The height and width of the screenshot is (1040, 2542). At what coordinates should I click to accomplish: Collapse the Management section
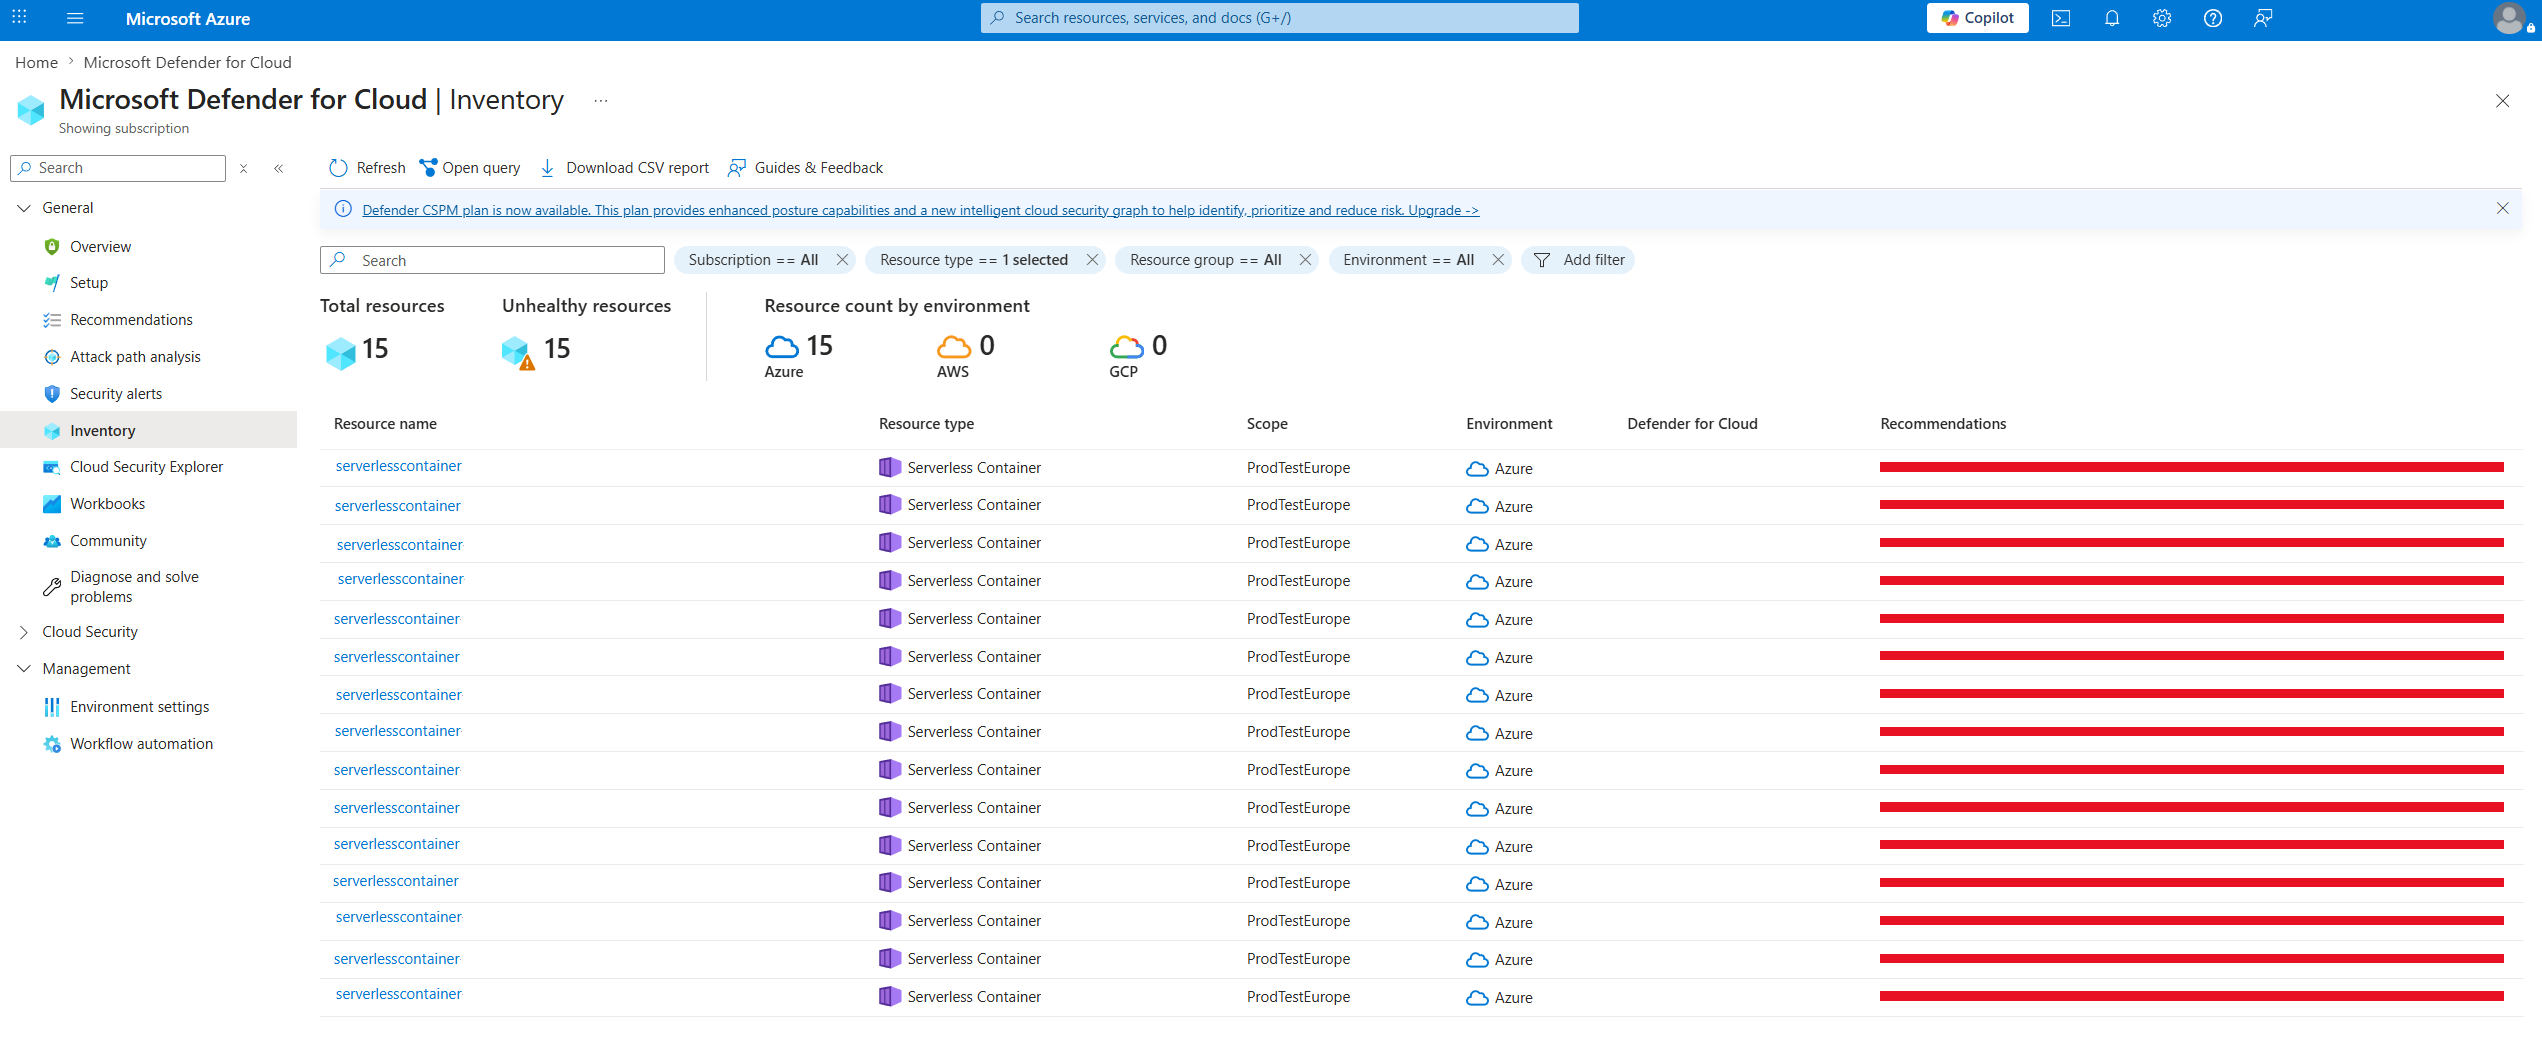[24, 669]
